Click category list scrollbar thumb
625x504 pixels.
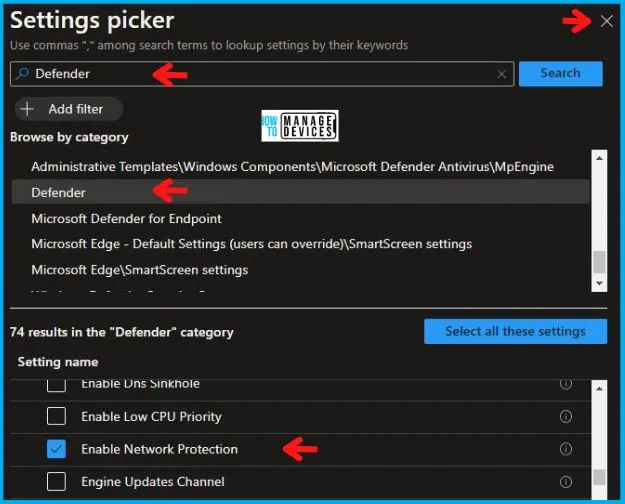coord(599,262)
